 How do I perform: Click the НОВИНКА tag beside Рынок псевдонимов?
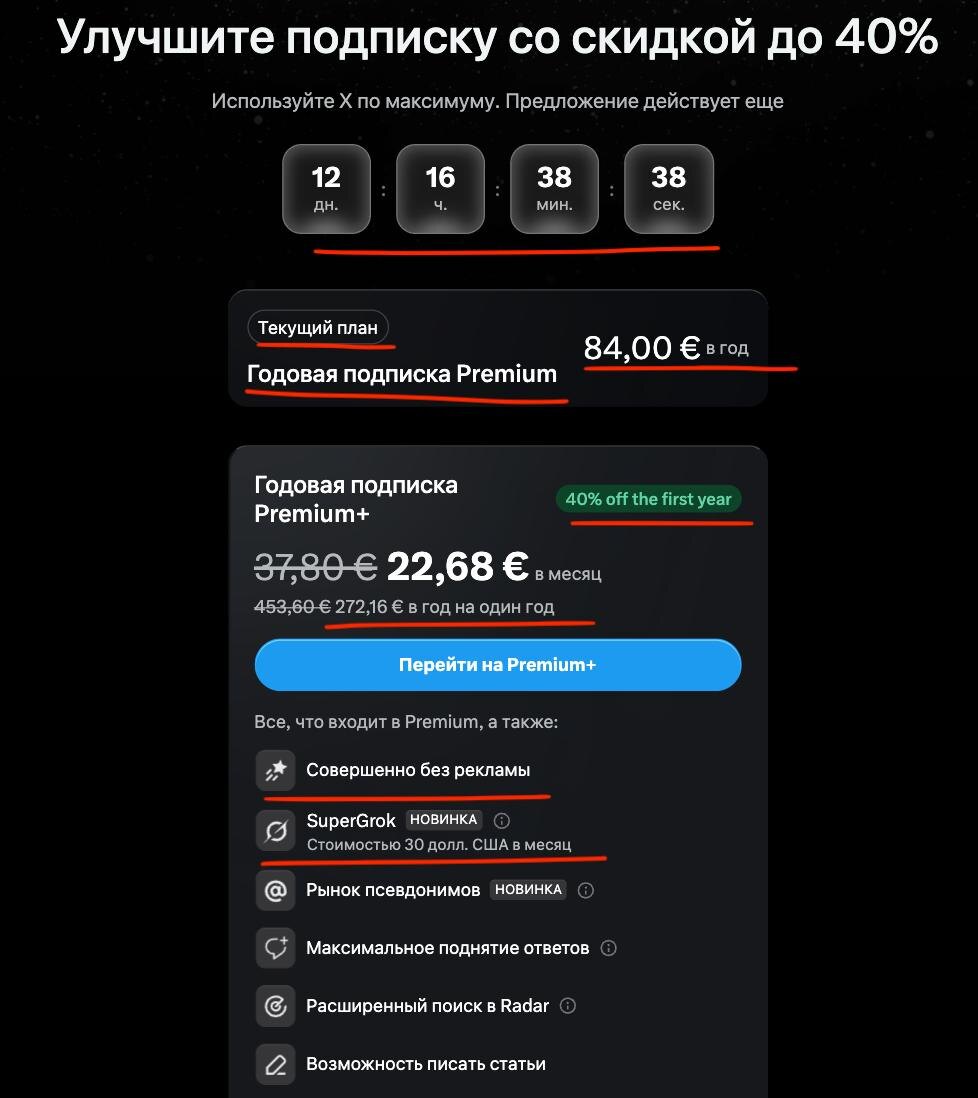pos(528,890)
